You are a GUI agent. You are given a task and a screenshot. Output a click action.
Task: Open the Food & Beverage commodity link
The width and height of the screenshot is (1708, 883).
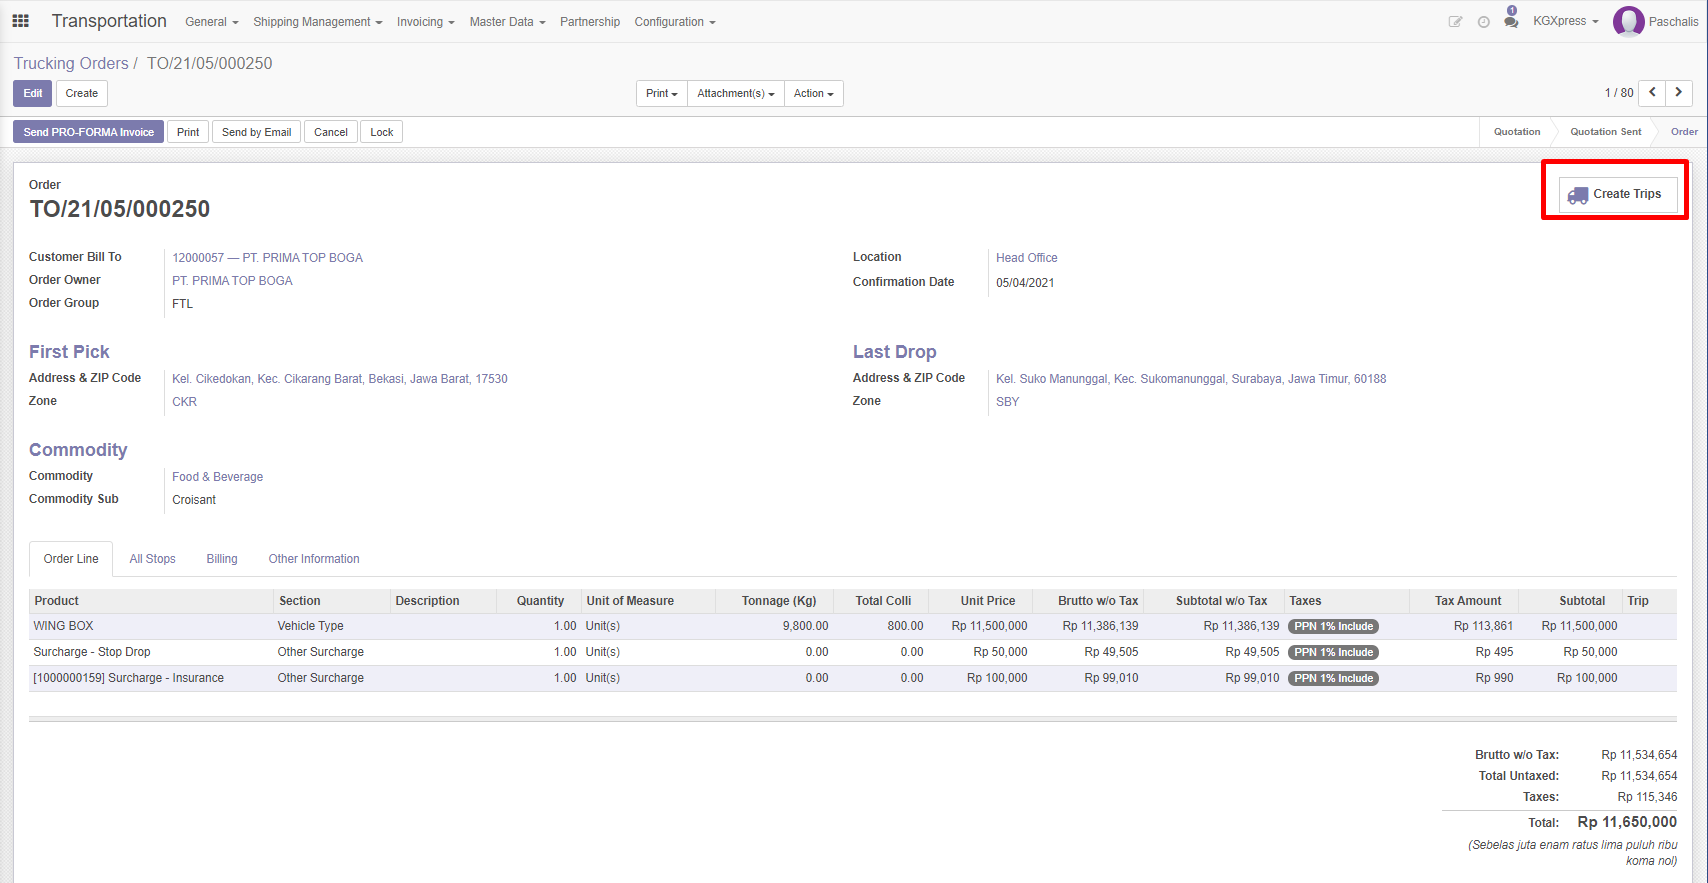coord(217,477)
